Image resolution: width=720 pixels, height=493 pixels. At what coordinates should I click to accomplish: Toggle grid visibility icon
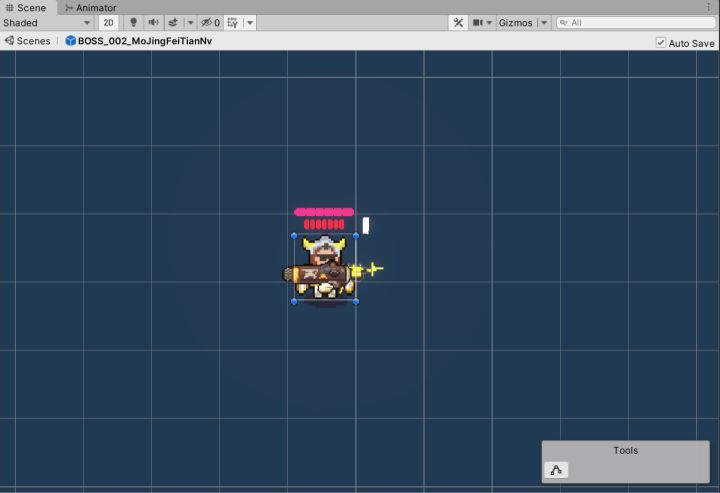coord(233,22)
